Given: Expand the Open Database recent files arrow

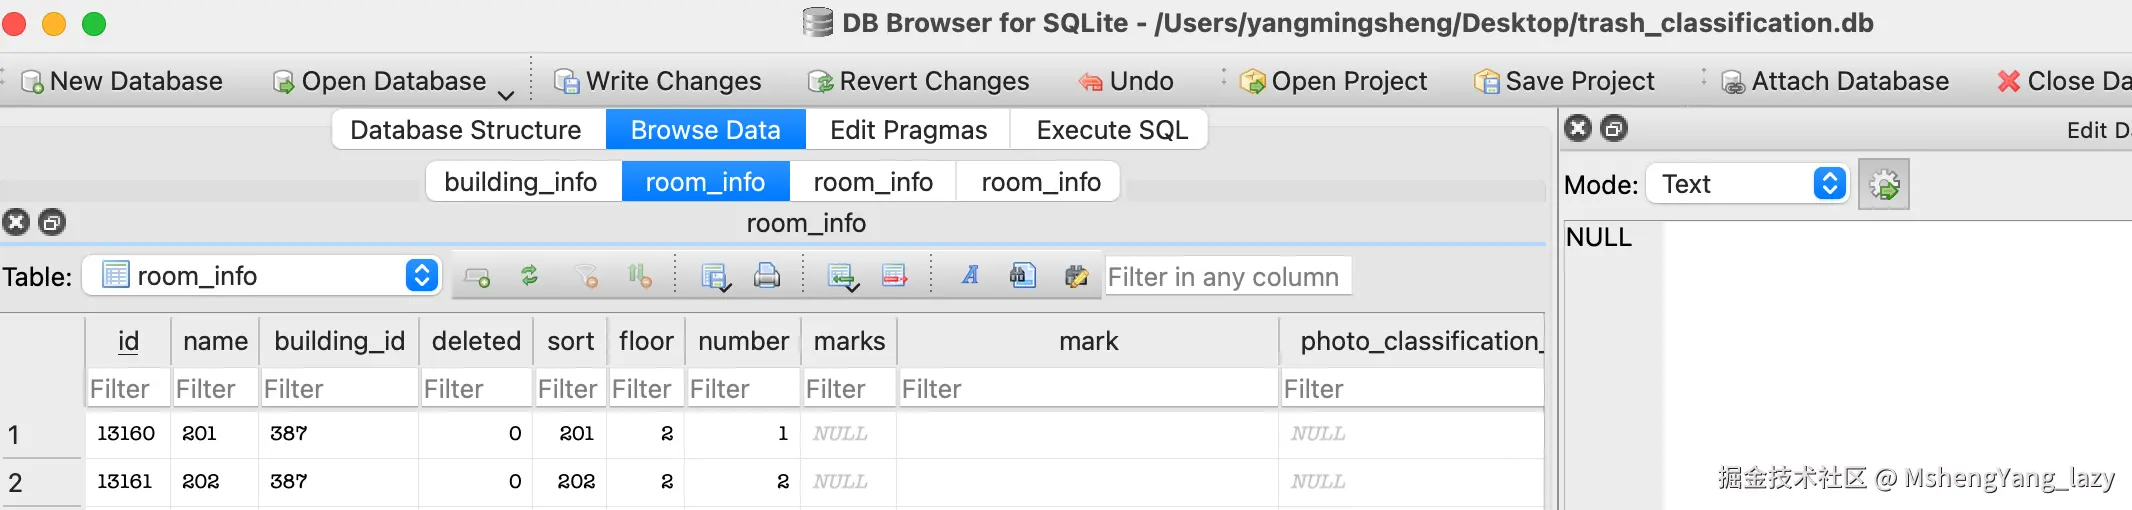Looking at the screenshot, I should pos(506,95).
